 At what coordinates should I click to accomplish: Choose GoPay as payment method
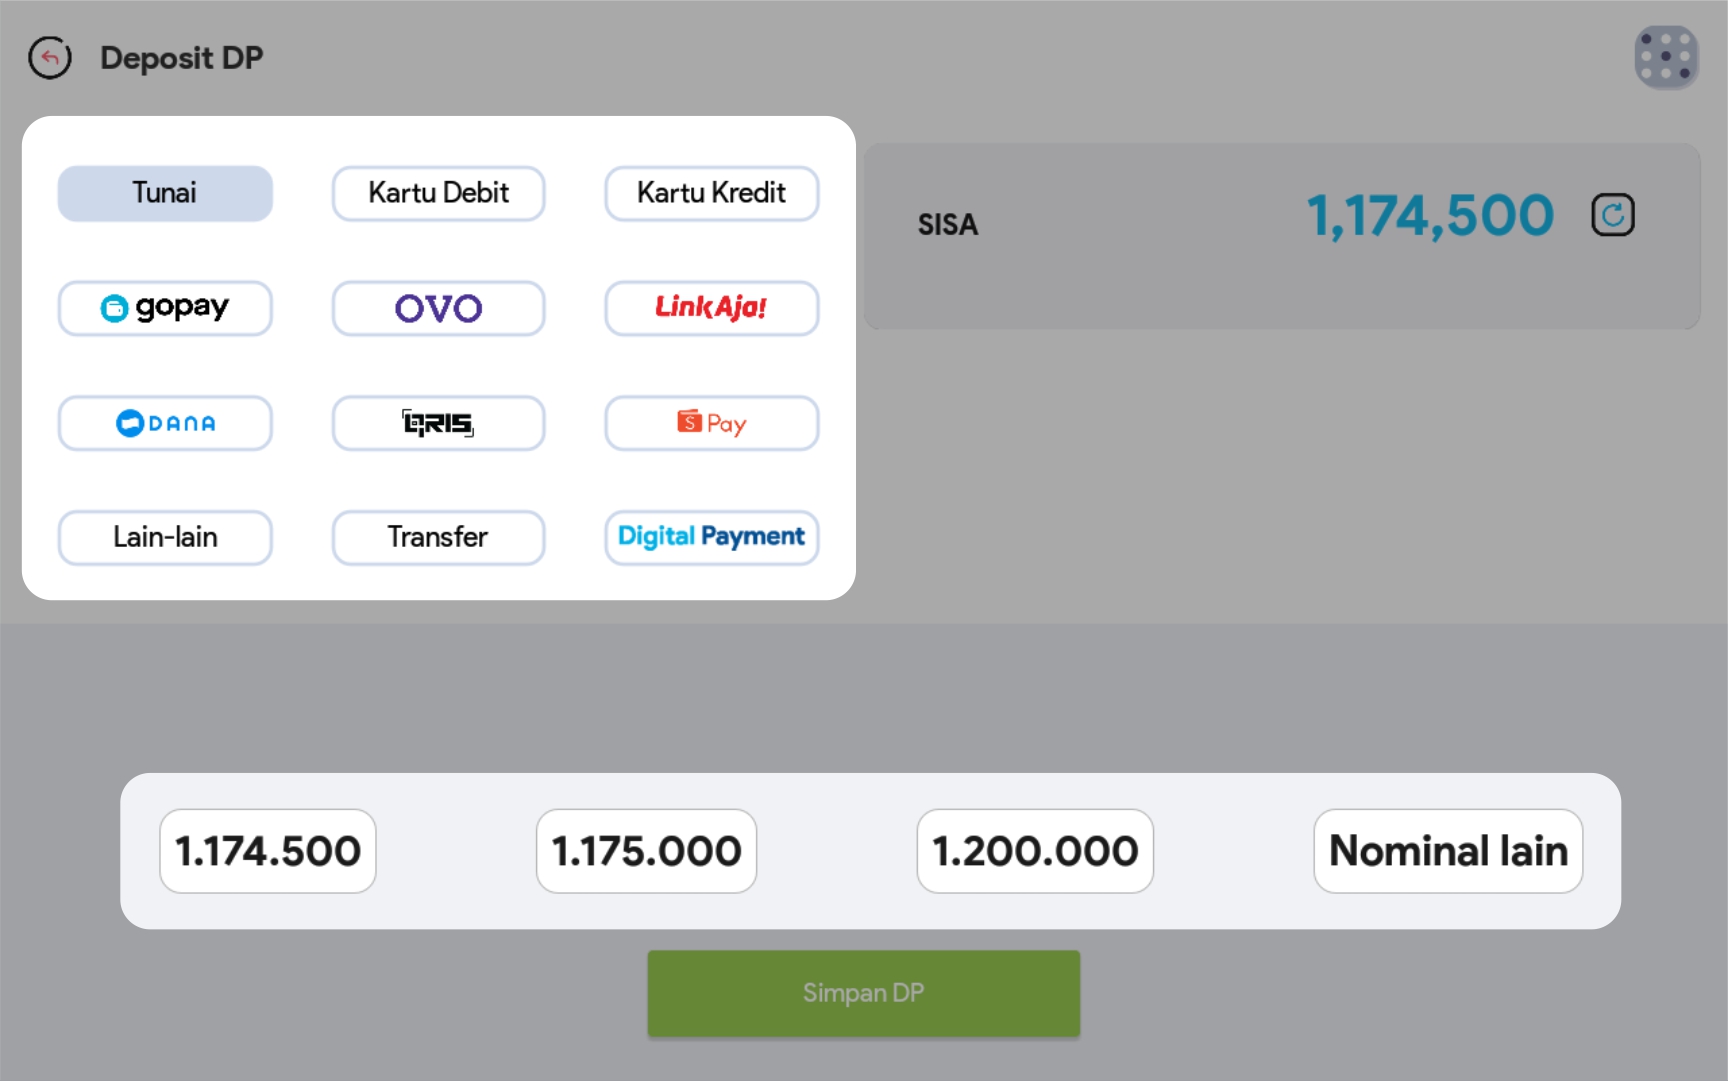coord(165,308)
